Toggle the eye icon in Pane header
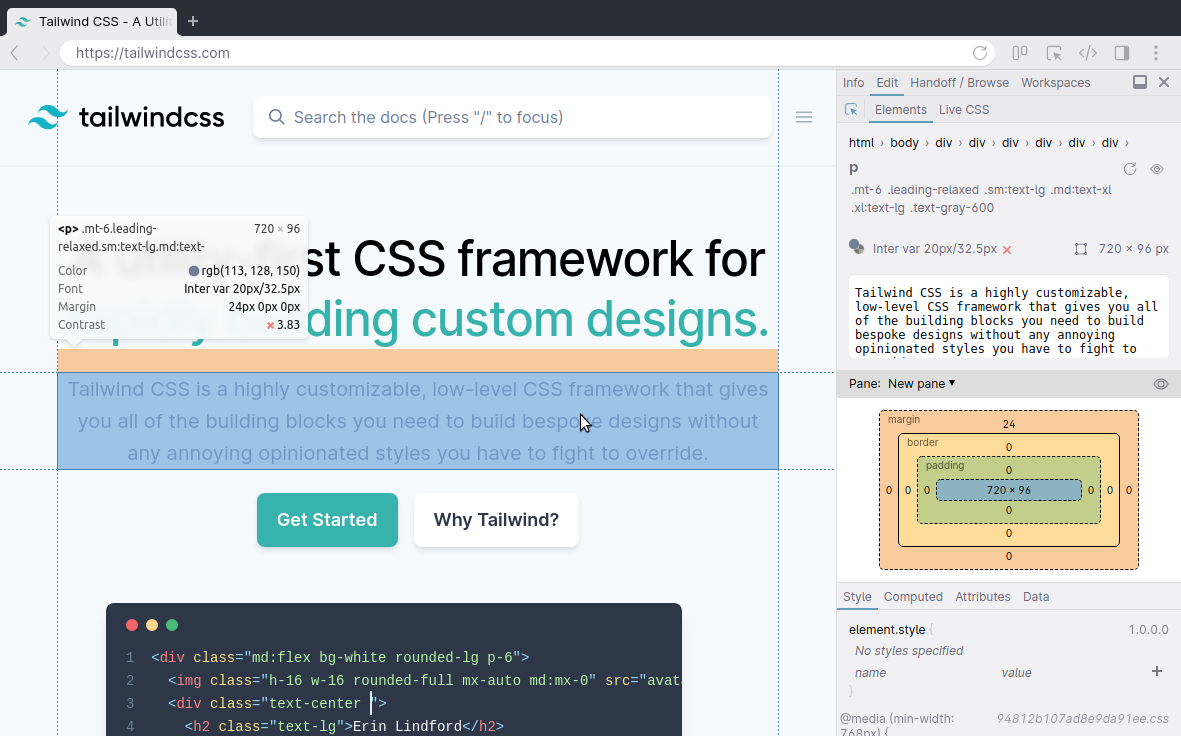This screenshot has width=1181, height=736. [x=1161, y=384]
